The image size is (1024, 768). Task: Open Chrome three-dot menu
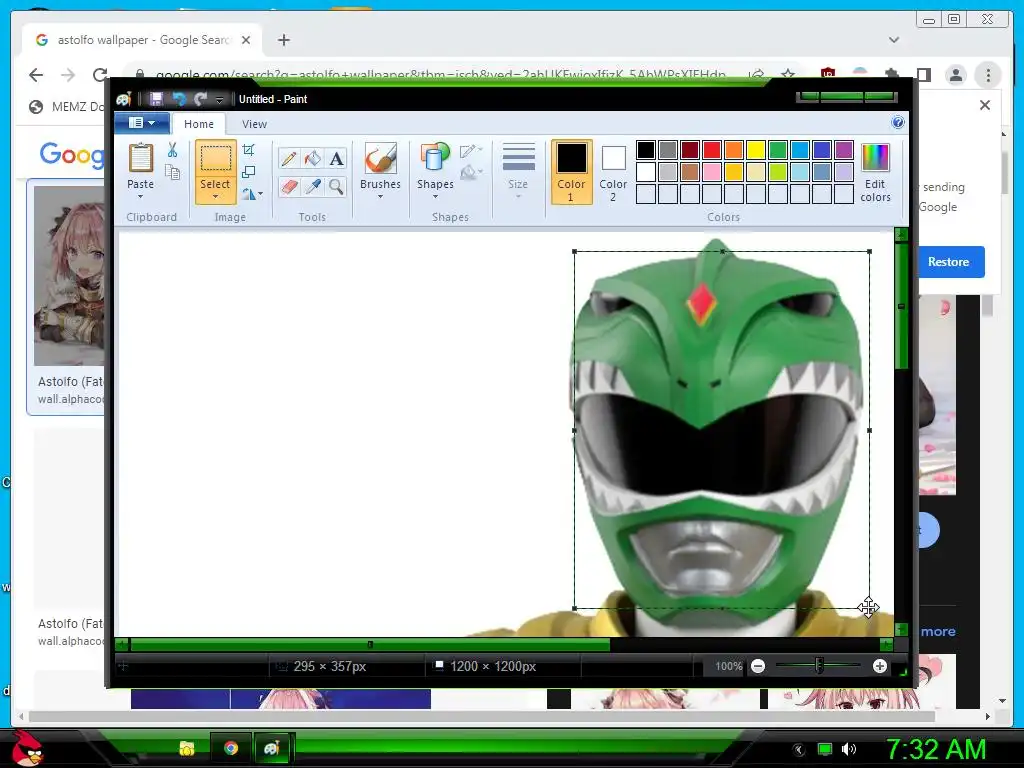click(x=988, y=75)
